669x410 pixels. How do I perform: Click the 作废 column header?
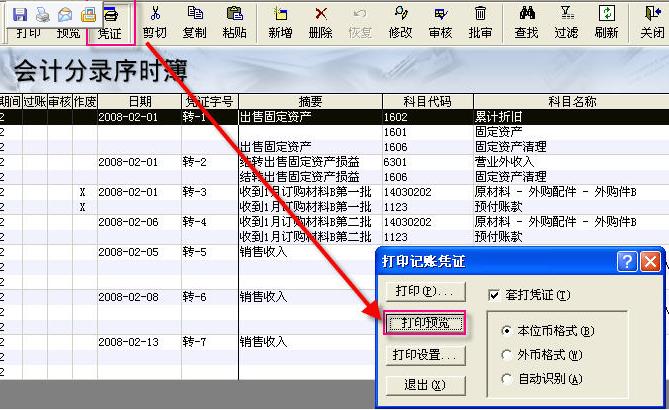click(85, 102)
